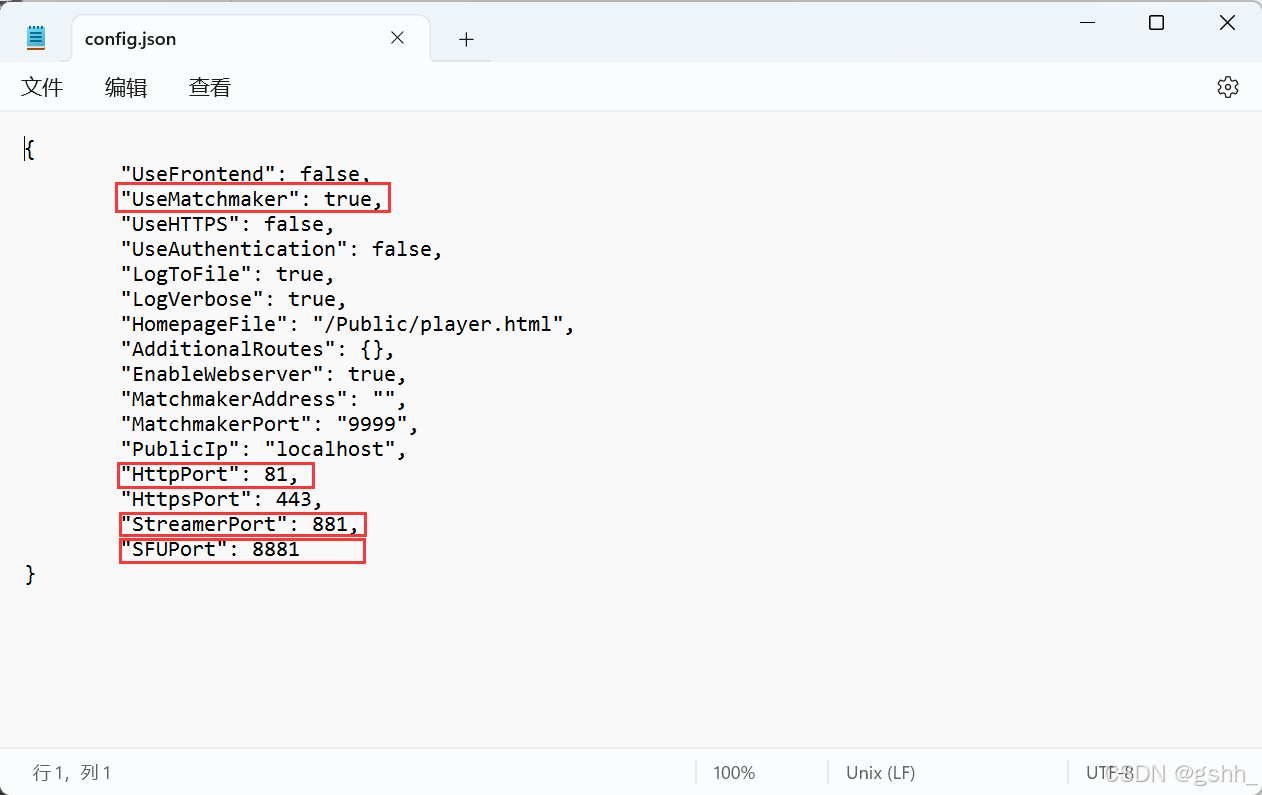The height and width of the screenshot is (795, 1262).
Task: Click the Notepad app icon in title bar
Action: point(36,38)
